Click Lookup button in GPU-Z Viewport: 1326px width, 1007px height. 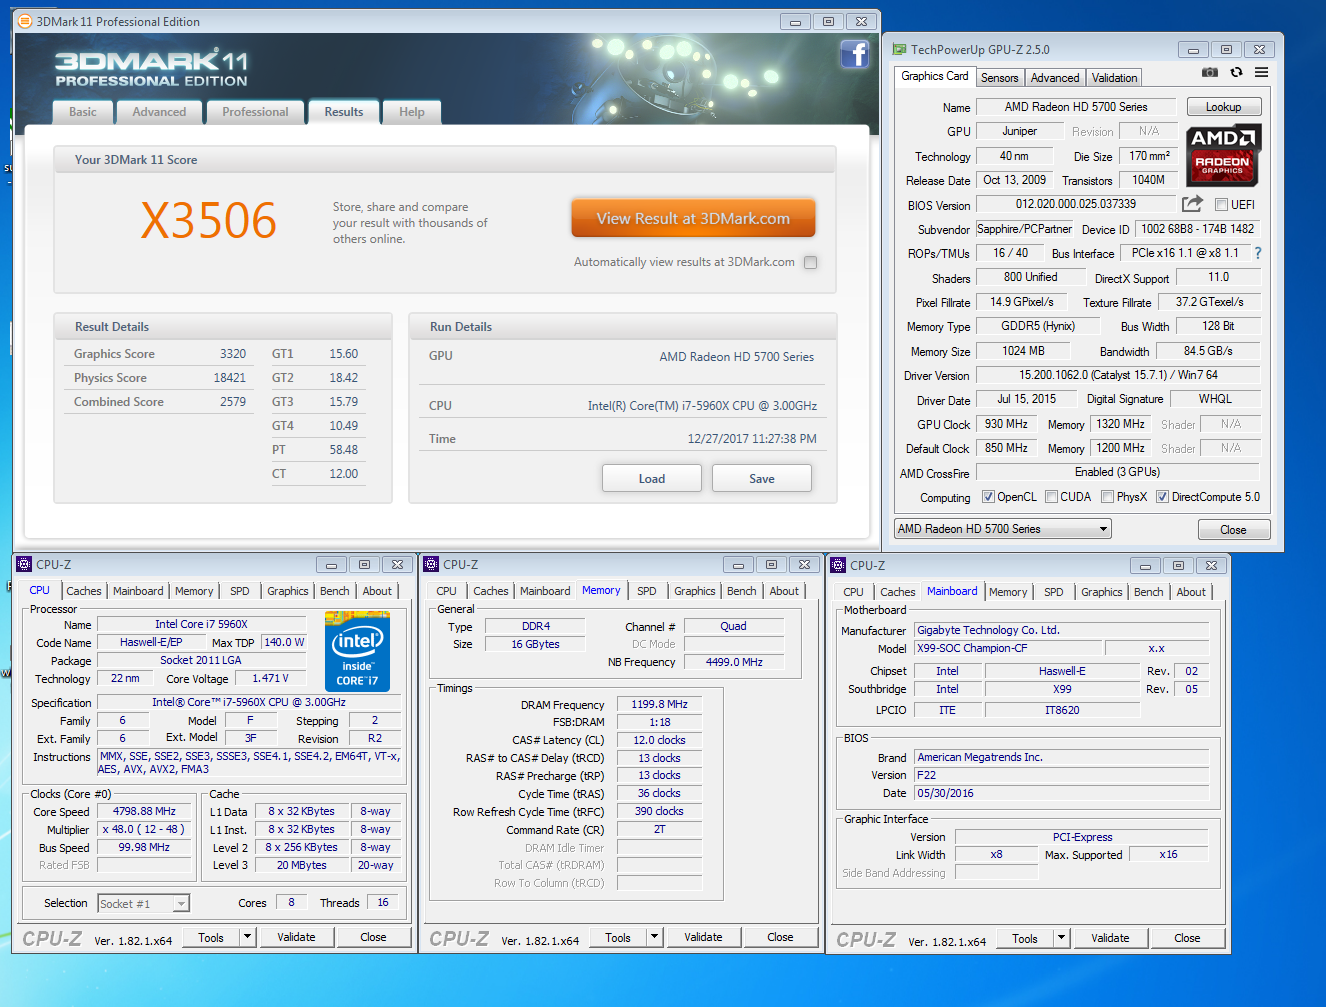1224,107
